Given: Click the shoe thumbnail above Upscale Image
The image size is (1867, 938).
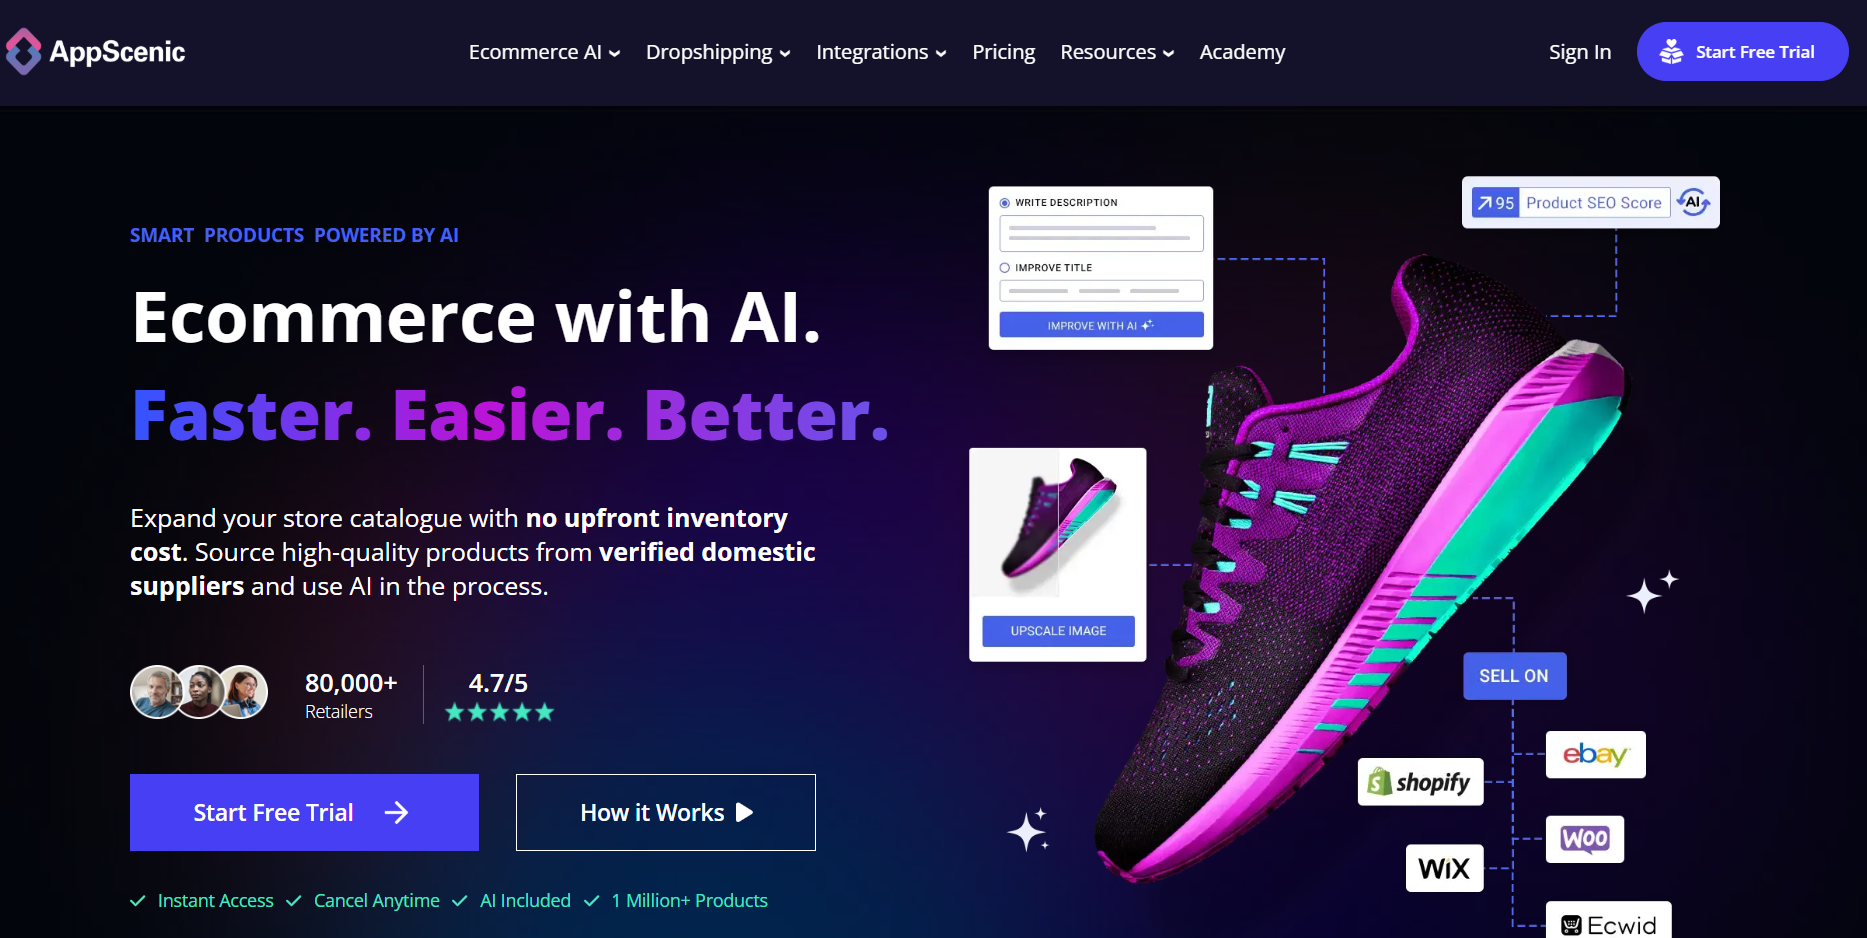Looking at the screenshot, I should [x=1058, y=523].
